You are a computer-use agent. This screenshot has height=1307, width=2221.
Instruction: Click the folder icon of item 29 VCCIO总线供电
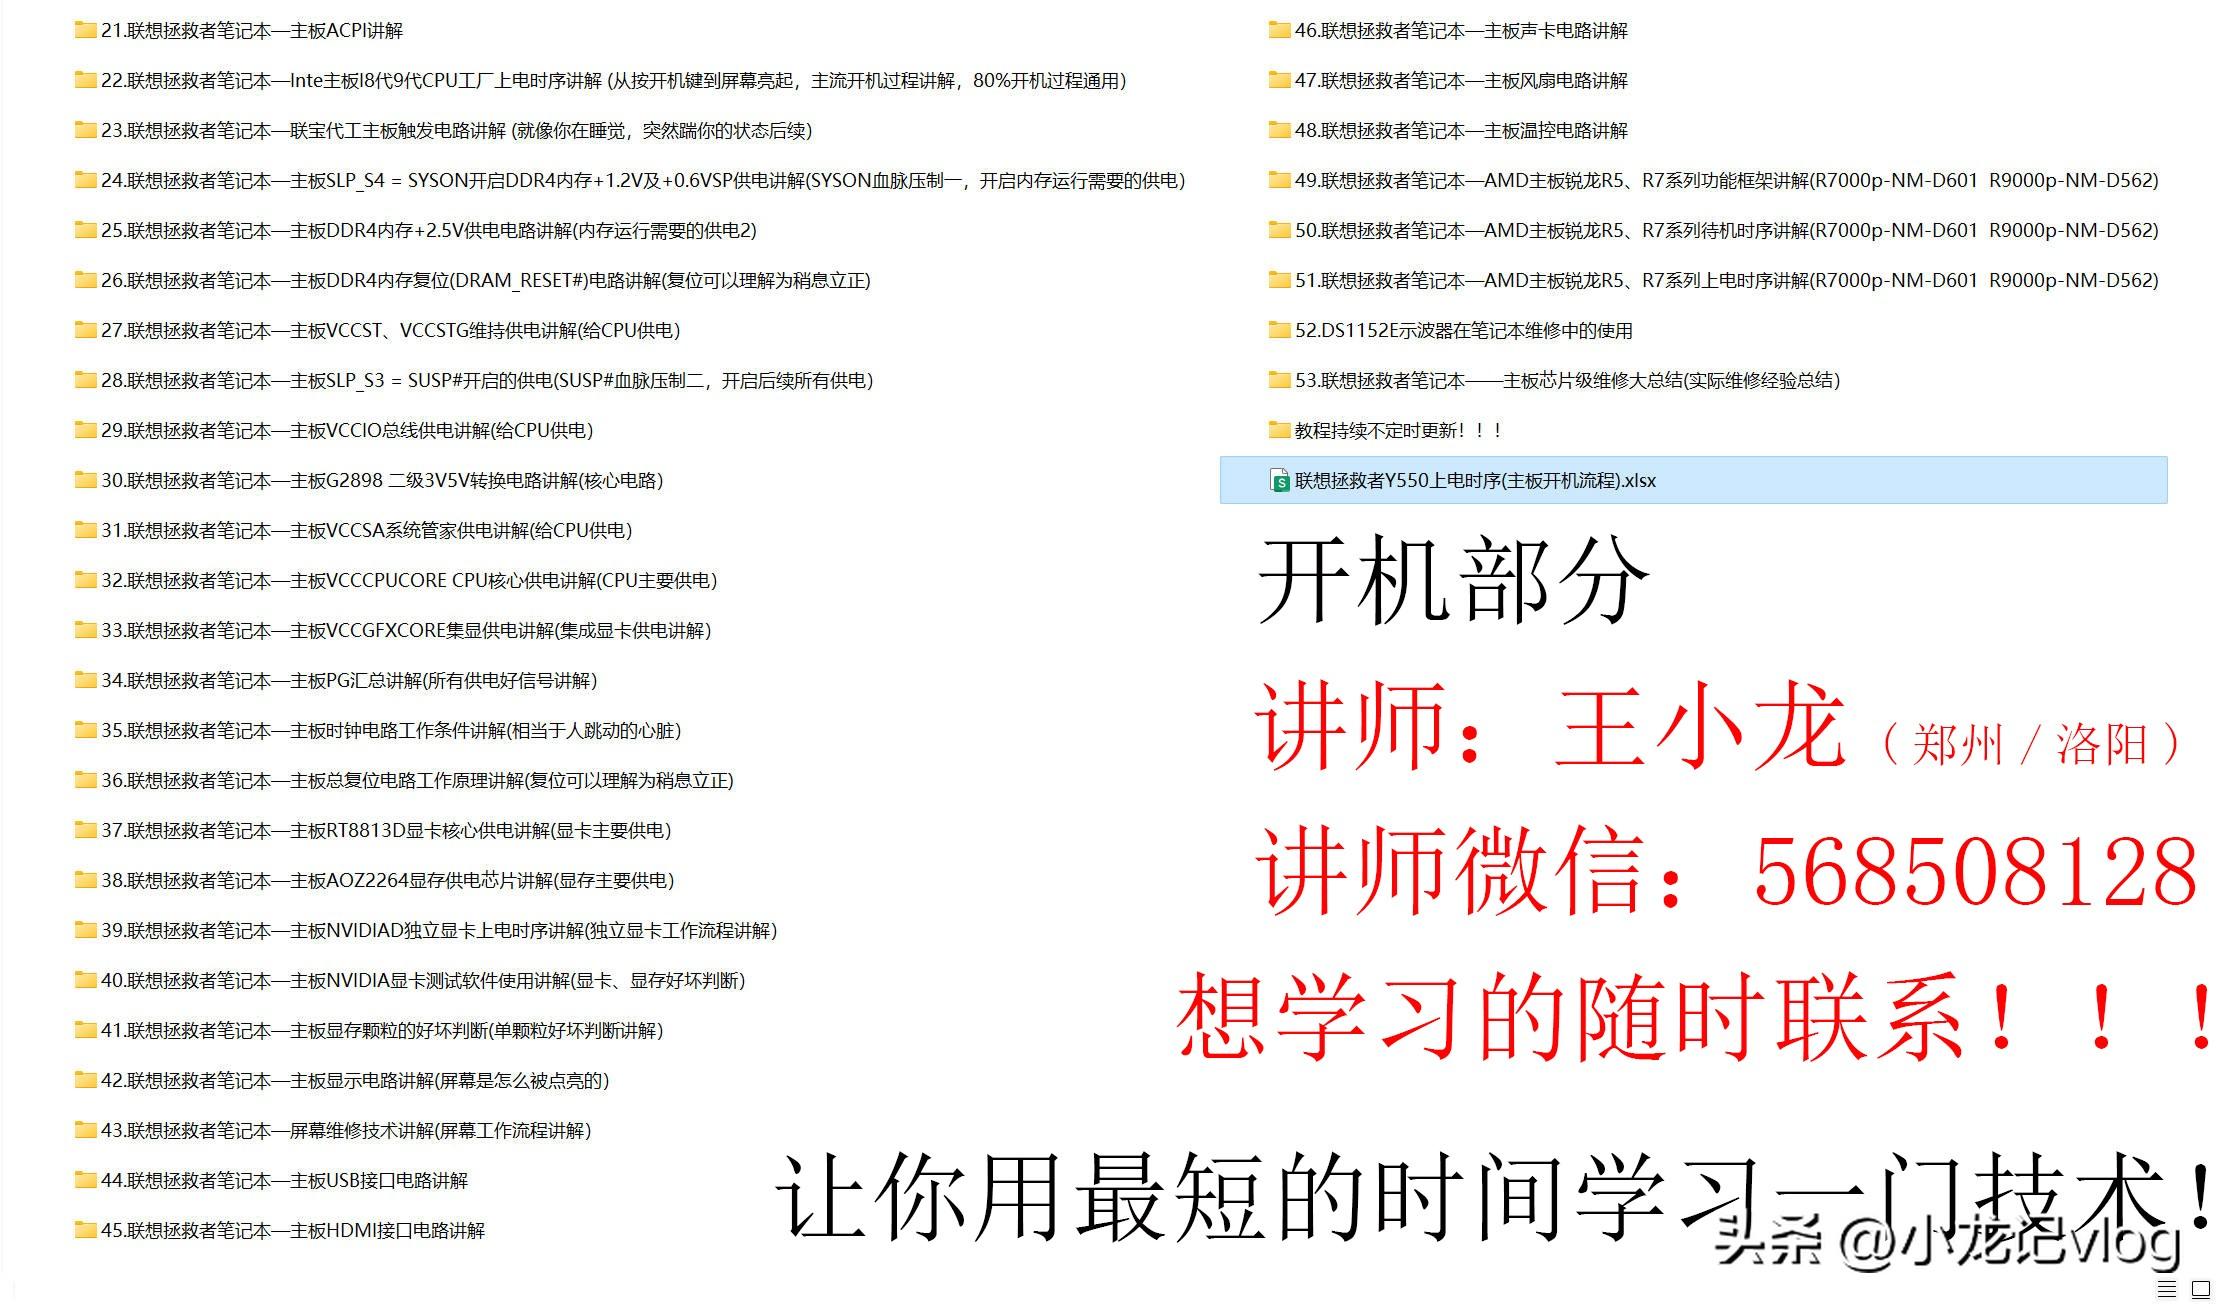point(85,430)
